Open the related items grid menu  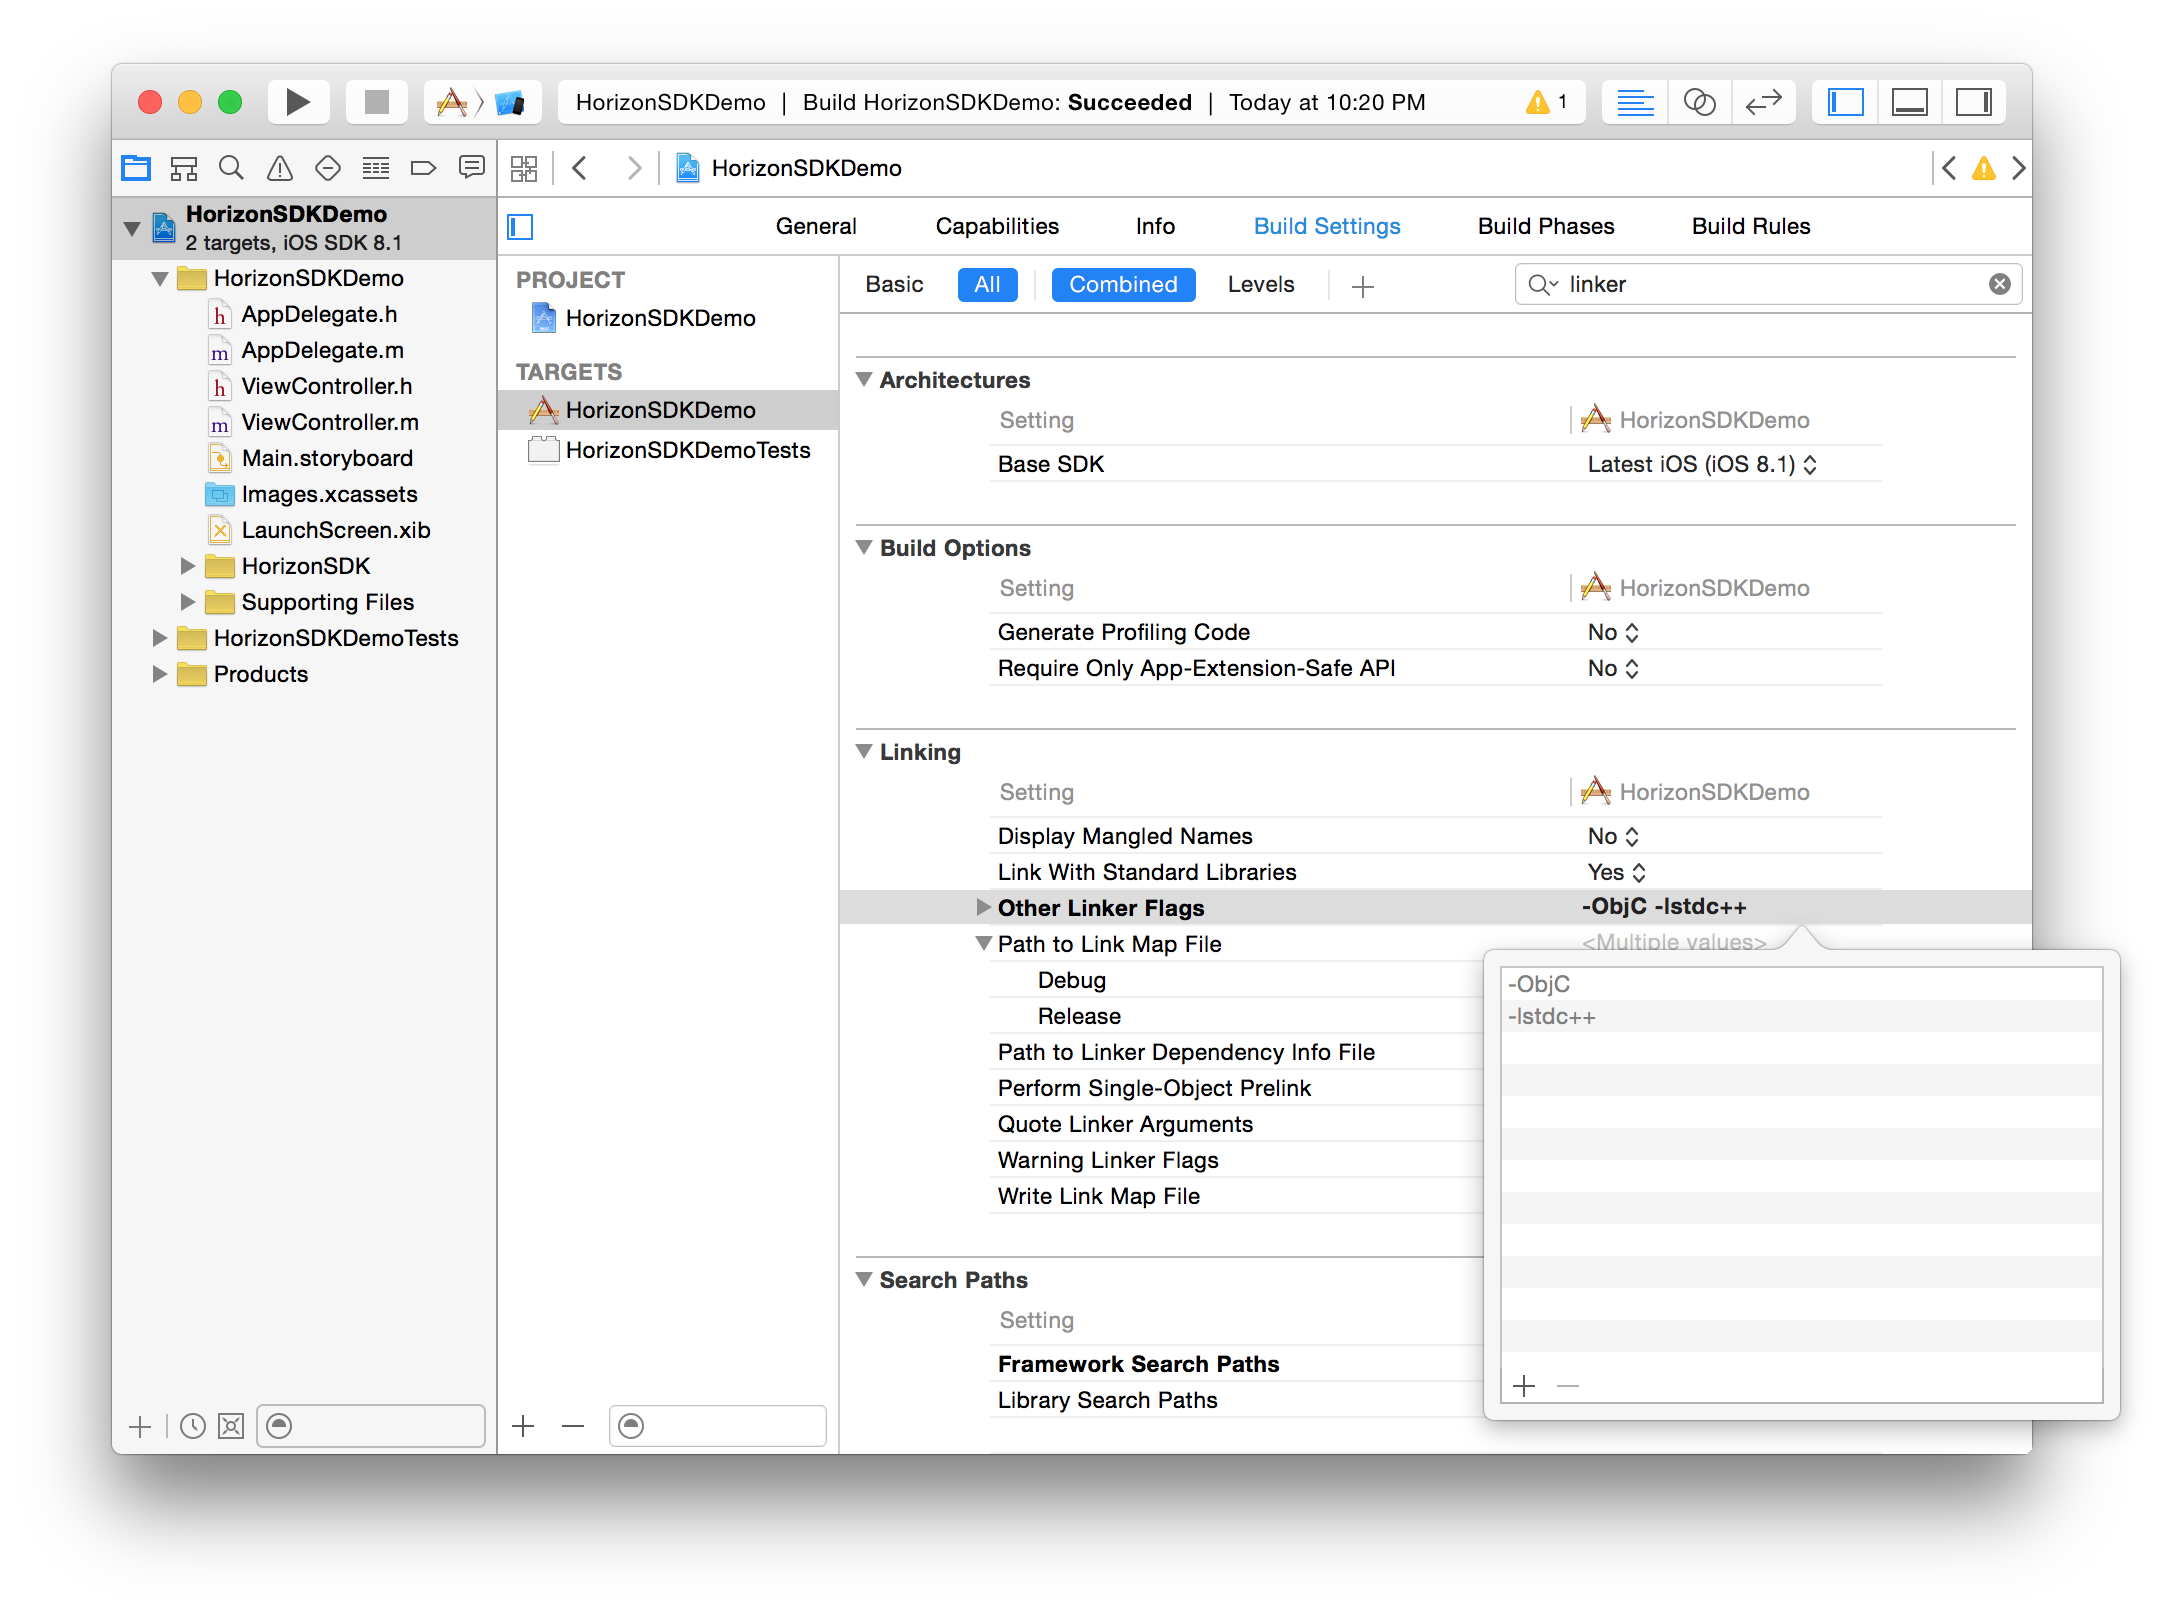(x=524, y=168)
